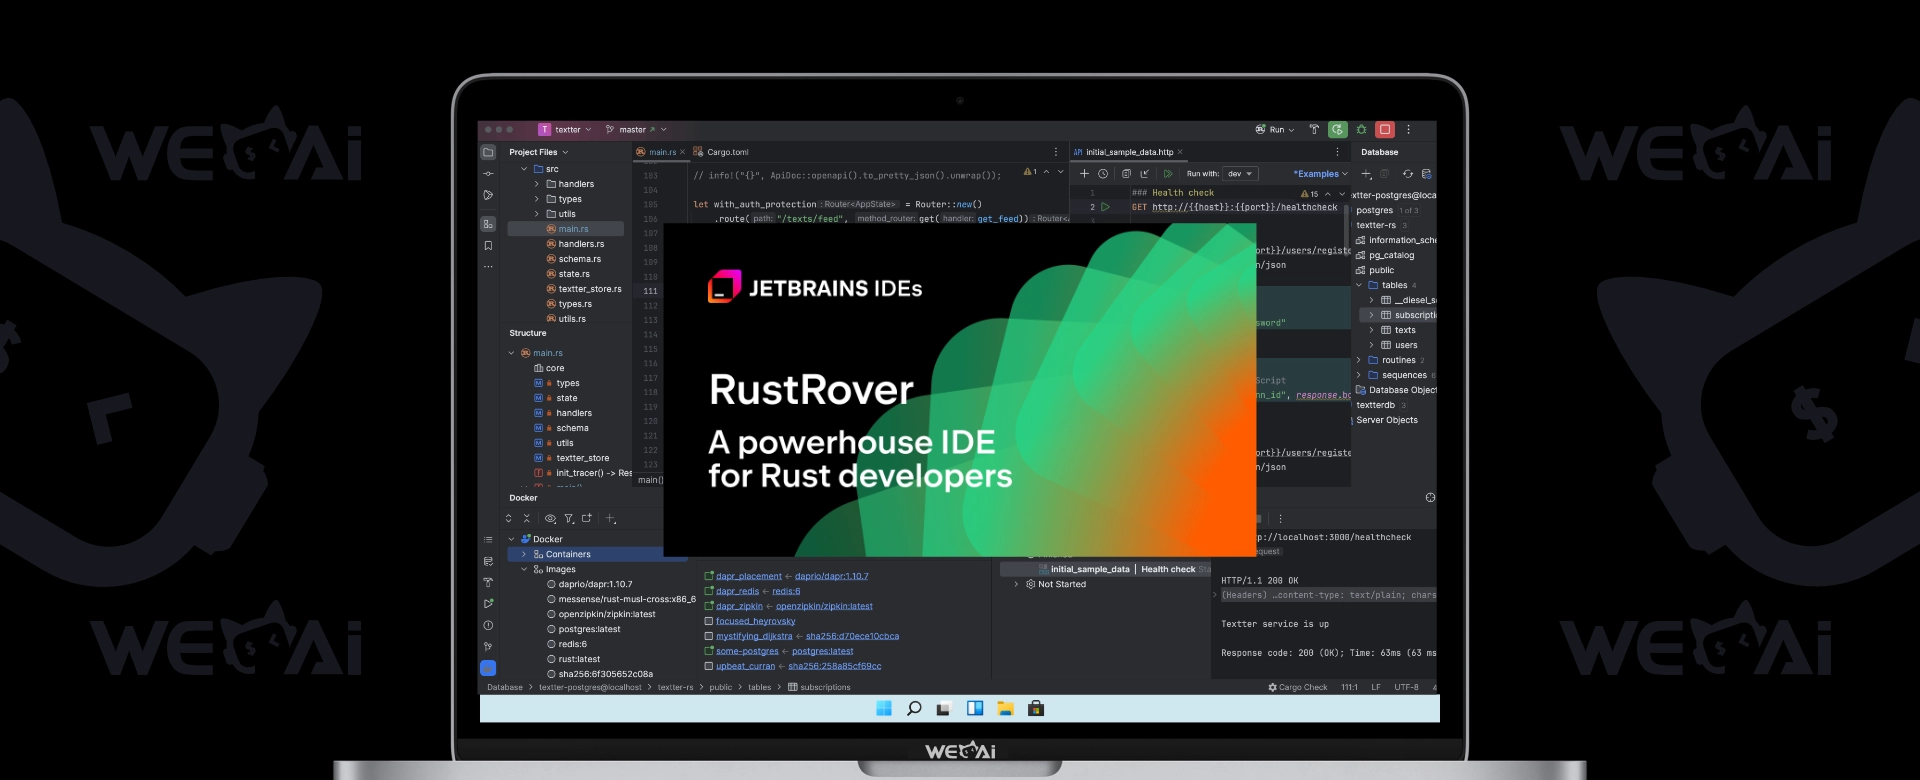Open the Services tool window sidebar icon
Viewport: 1920px width, 780px height.
tap(488, 604)
